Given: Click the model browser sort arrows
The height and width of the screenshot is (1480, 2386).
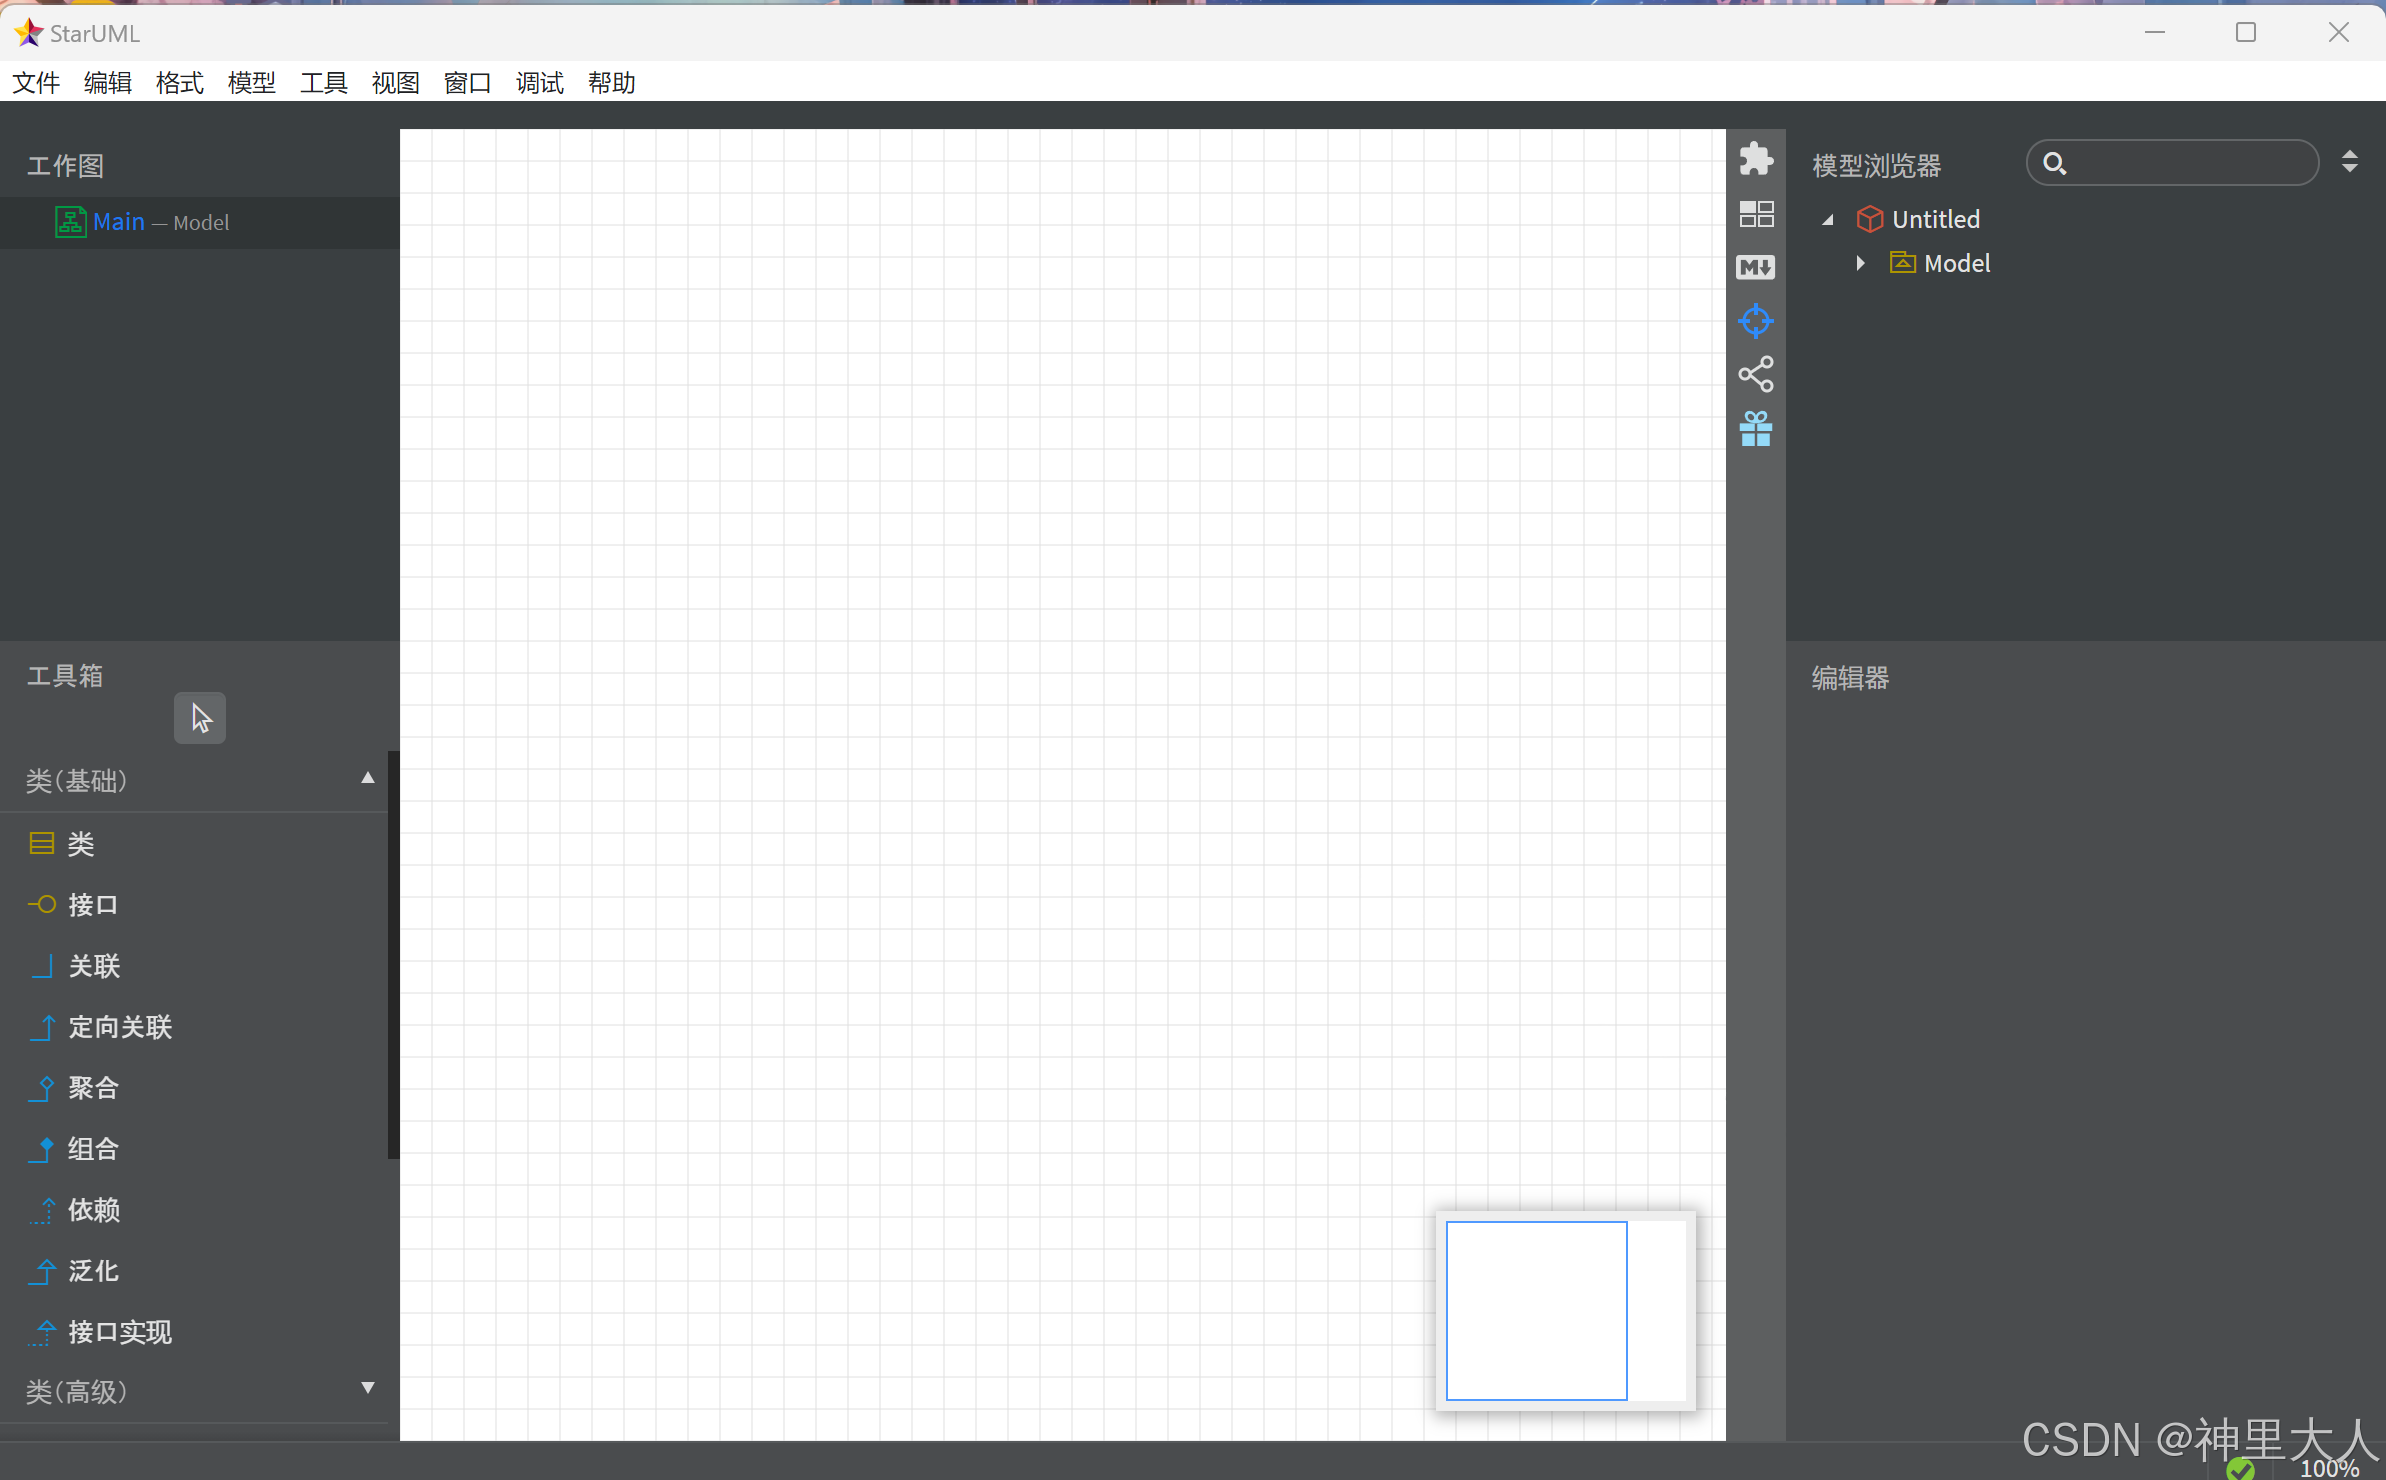Looking at the screenshot, I should (2349, 162).
